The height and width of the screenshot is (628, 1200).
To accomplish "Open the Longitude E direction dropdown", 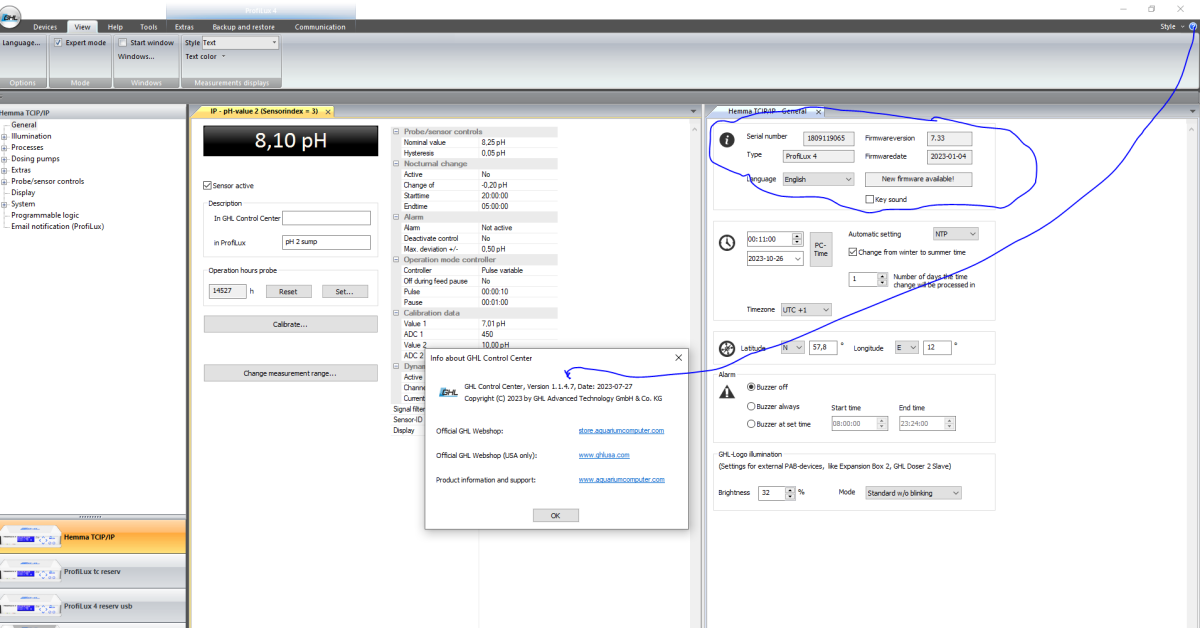I will 906,348.
